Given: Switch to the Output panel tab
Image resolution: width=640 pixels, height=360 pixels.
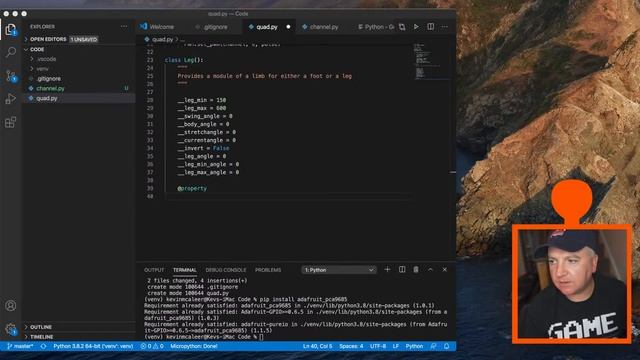Looking at the screenshot, I should tap(154, 270).
